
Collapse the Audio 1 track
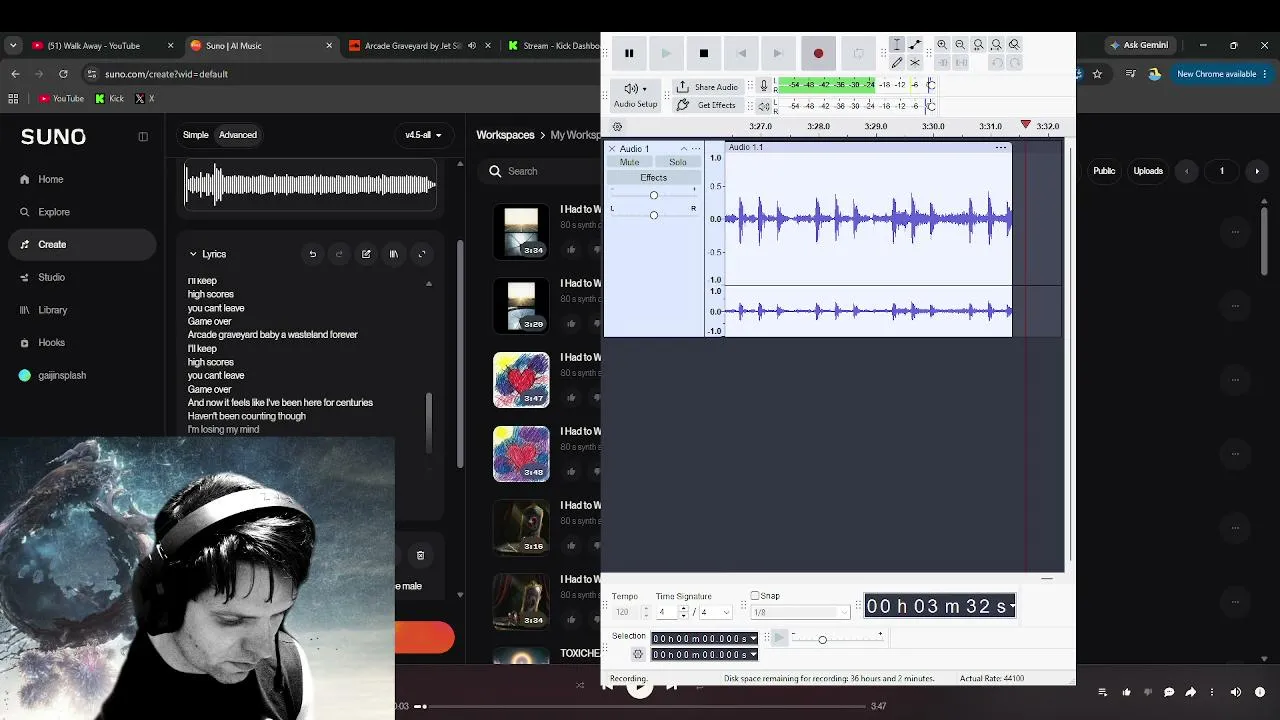click(x=684, y=149)
